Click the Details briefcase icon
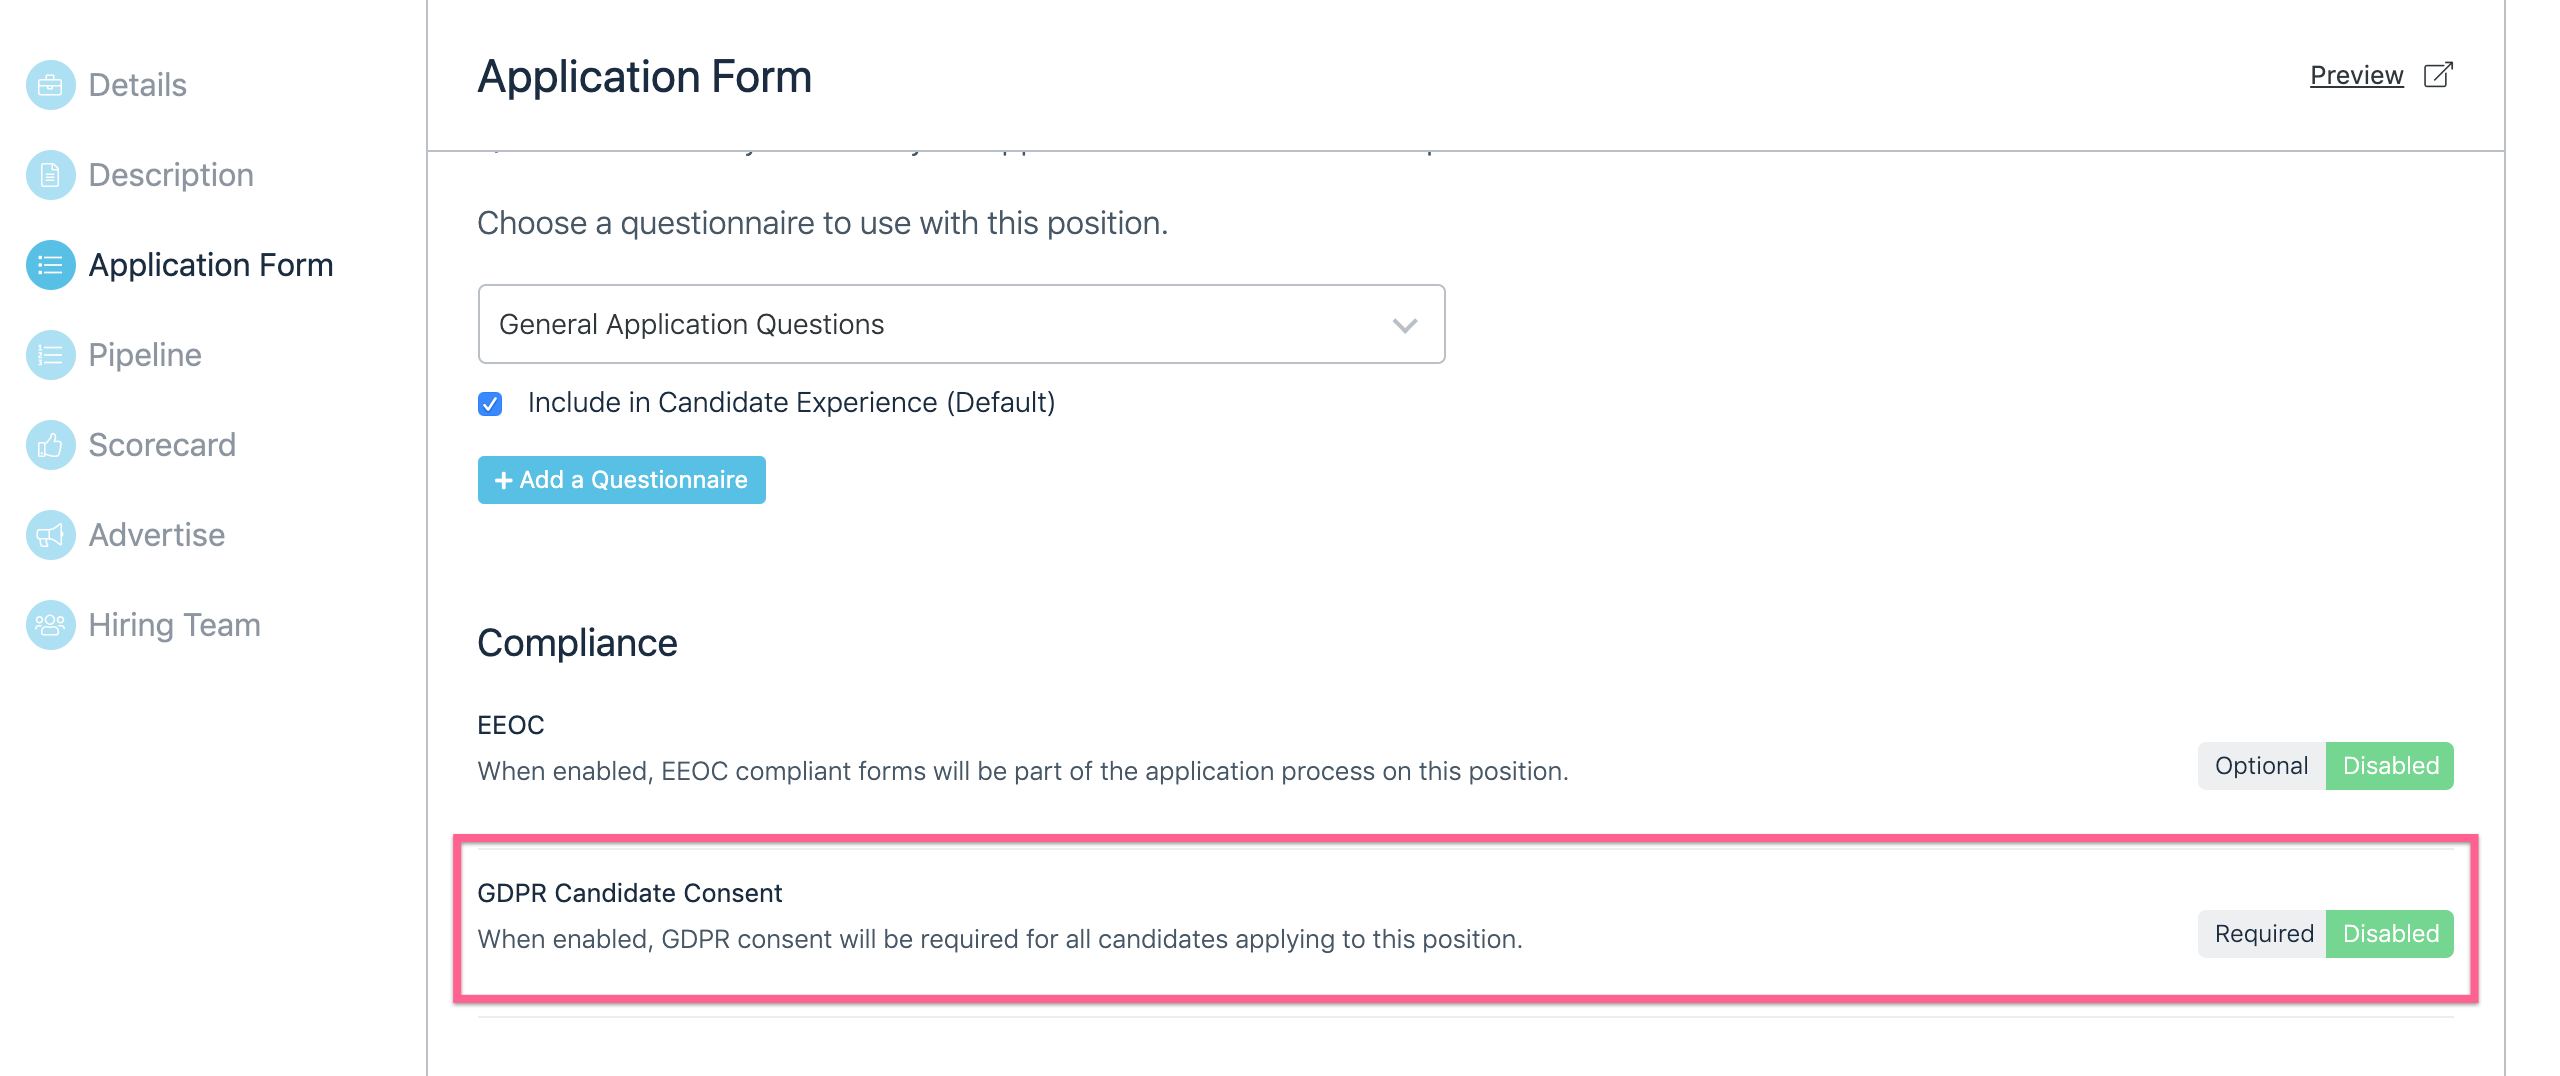Screen dimensions: 2560x1076 pos(50,85)
